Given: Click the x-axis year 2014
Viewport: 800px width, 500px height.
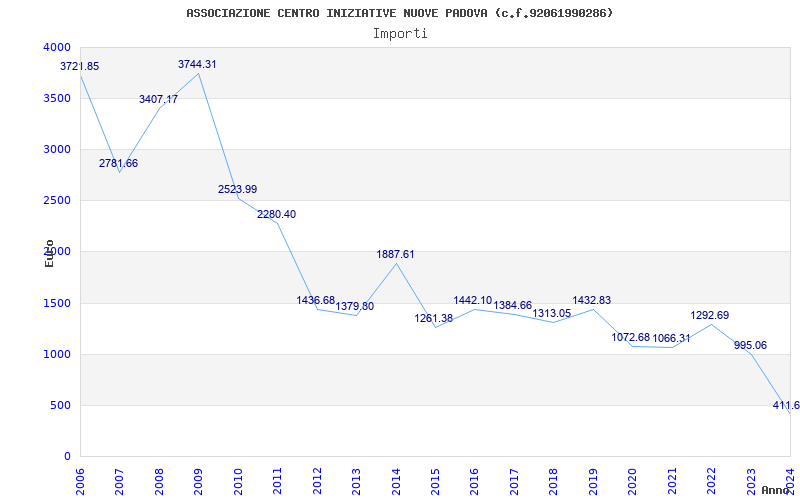Looking at the screenshot, I should [395, 482].
